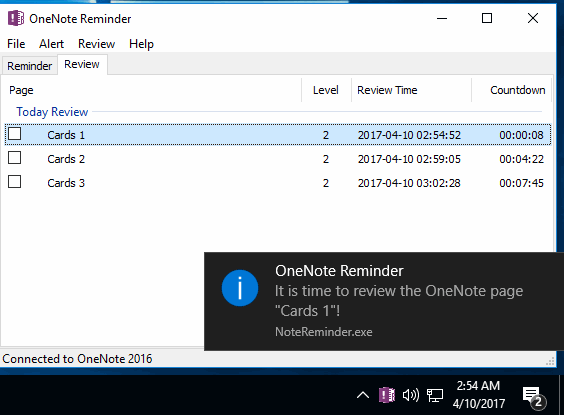Image resolution: width=564 pixels, height=415 pixels.
Task: Click the volume speaker tray icon
Action: (411, 395)
